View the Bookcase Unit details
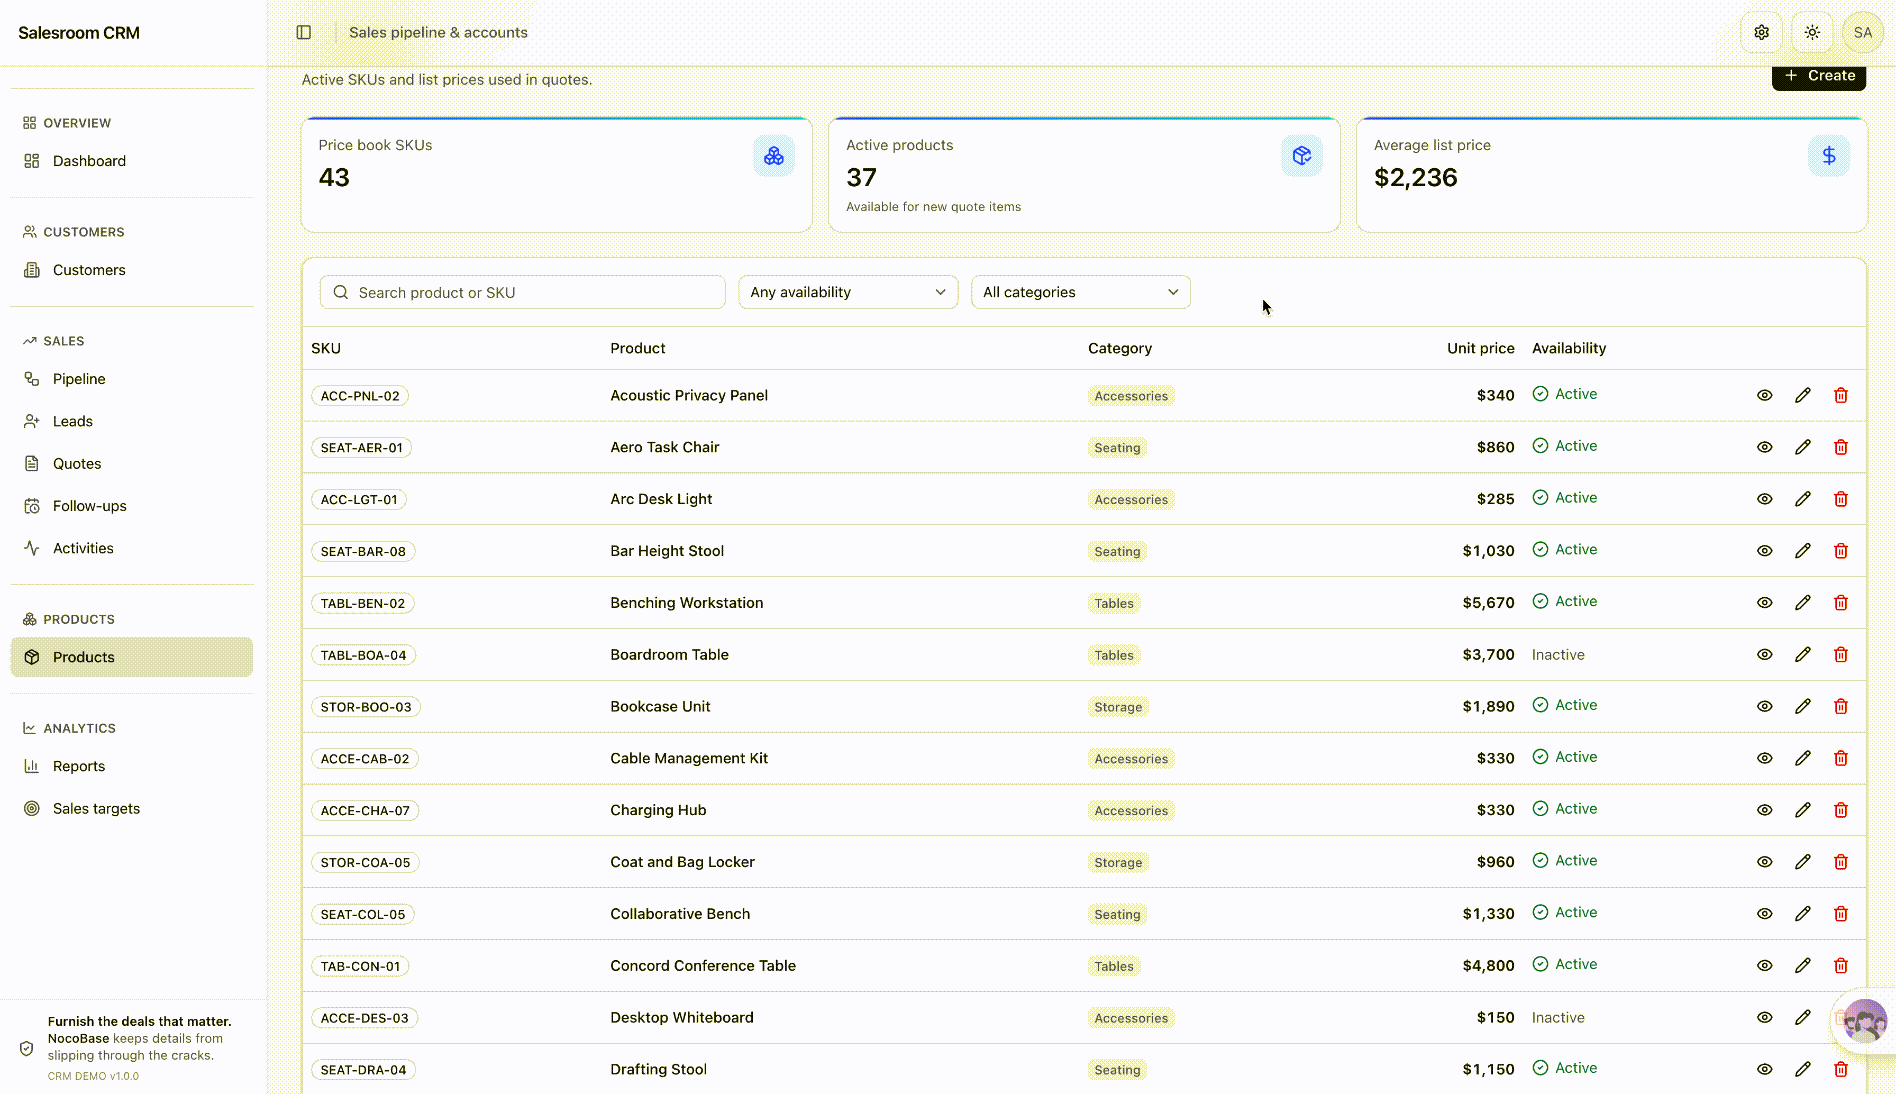The width and height of the screenshot is (1896, 1094). (1765, 706)
